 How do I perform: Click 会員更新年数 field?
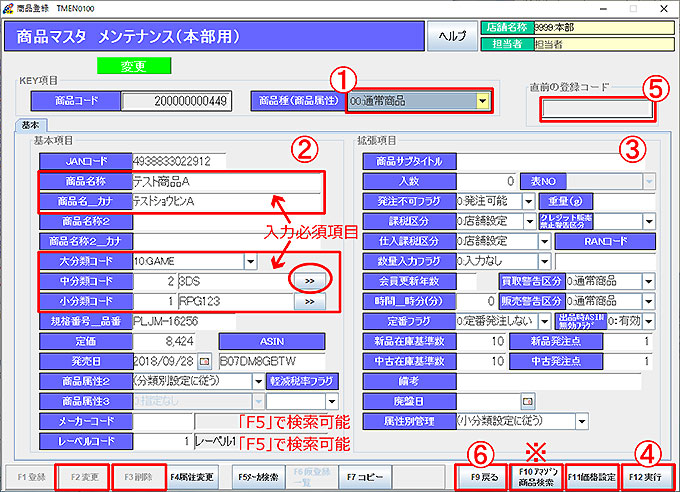466,281
